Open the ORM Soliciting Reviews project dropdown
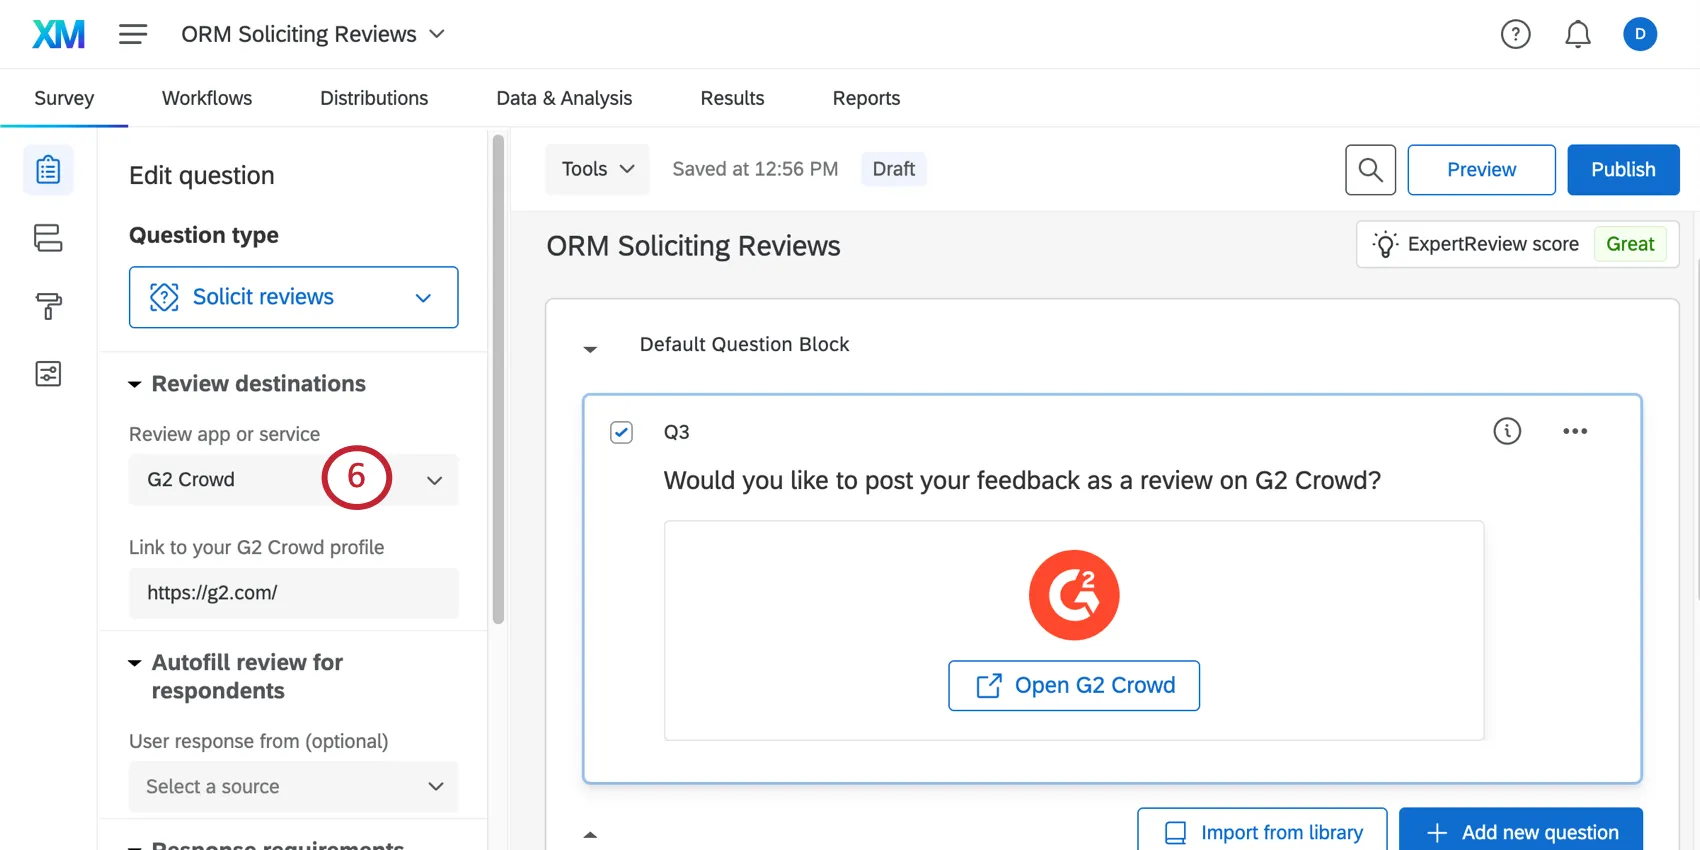 [x=313, y=34]
